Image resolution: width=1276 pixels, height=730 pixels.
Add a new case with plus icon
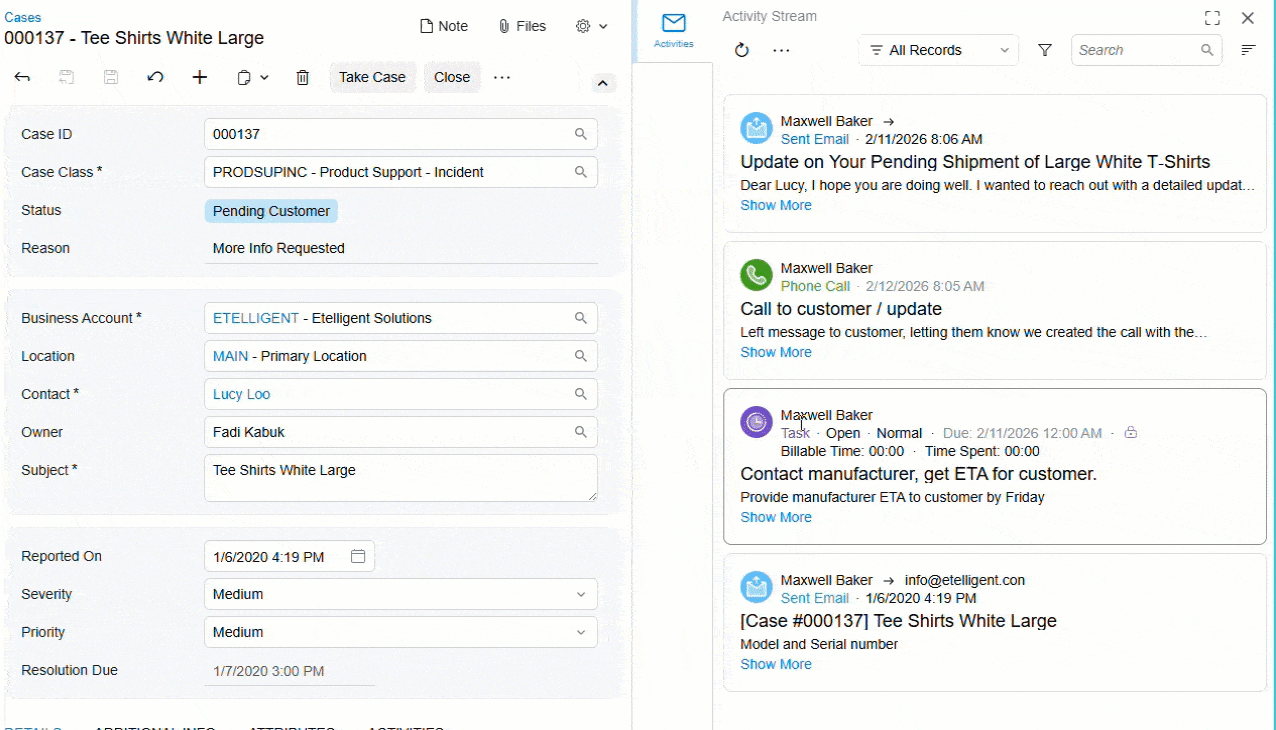200,77
